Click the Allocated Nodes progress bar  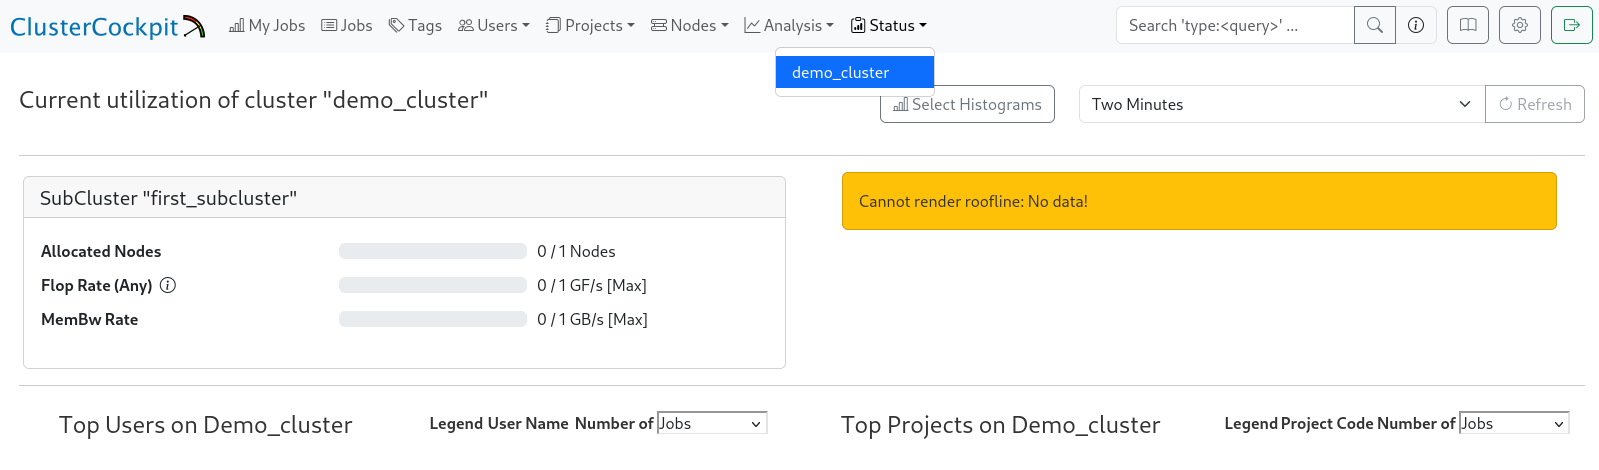point(433,251)
